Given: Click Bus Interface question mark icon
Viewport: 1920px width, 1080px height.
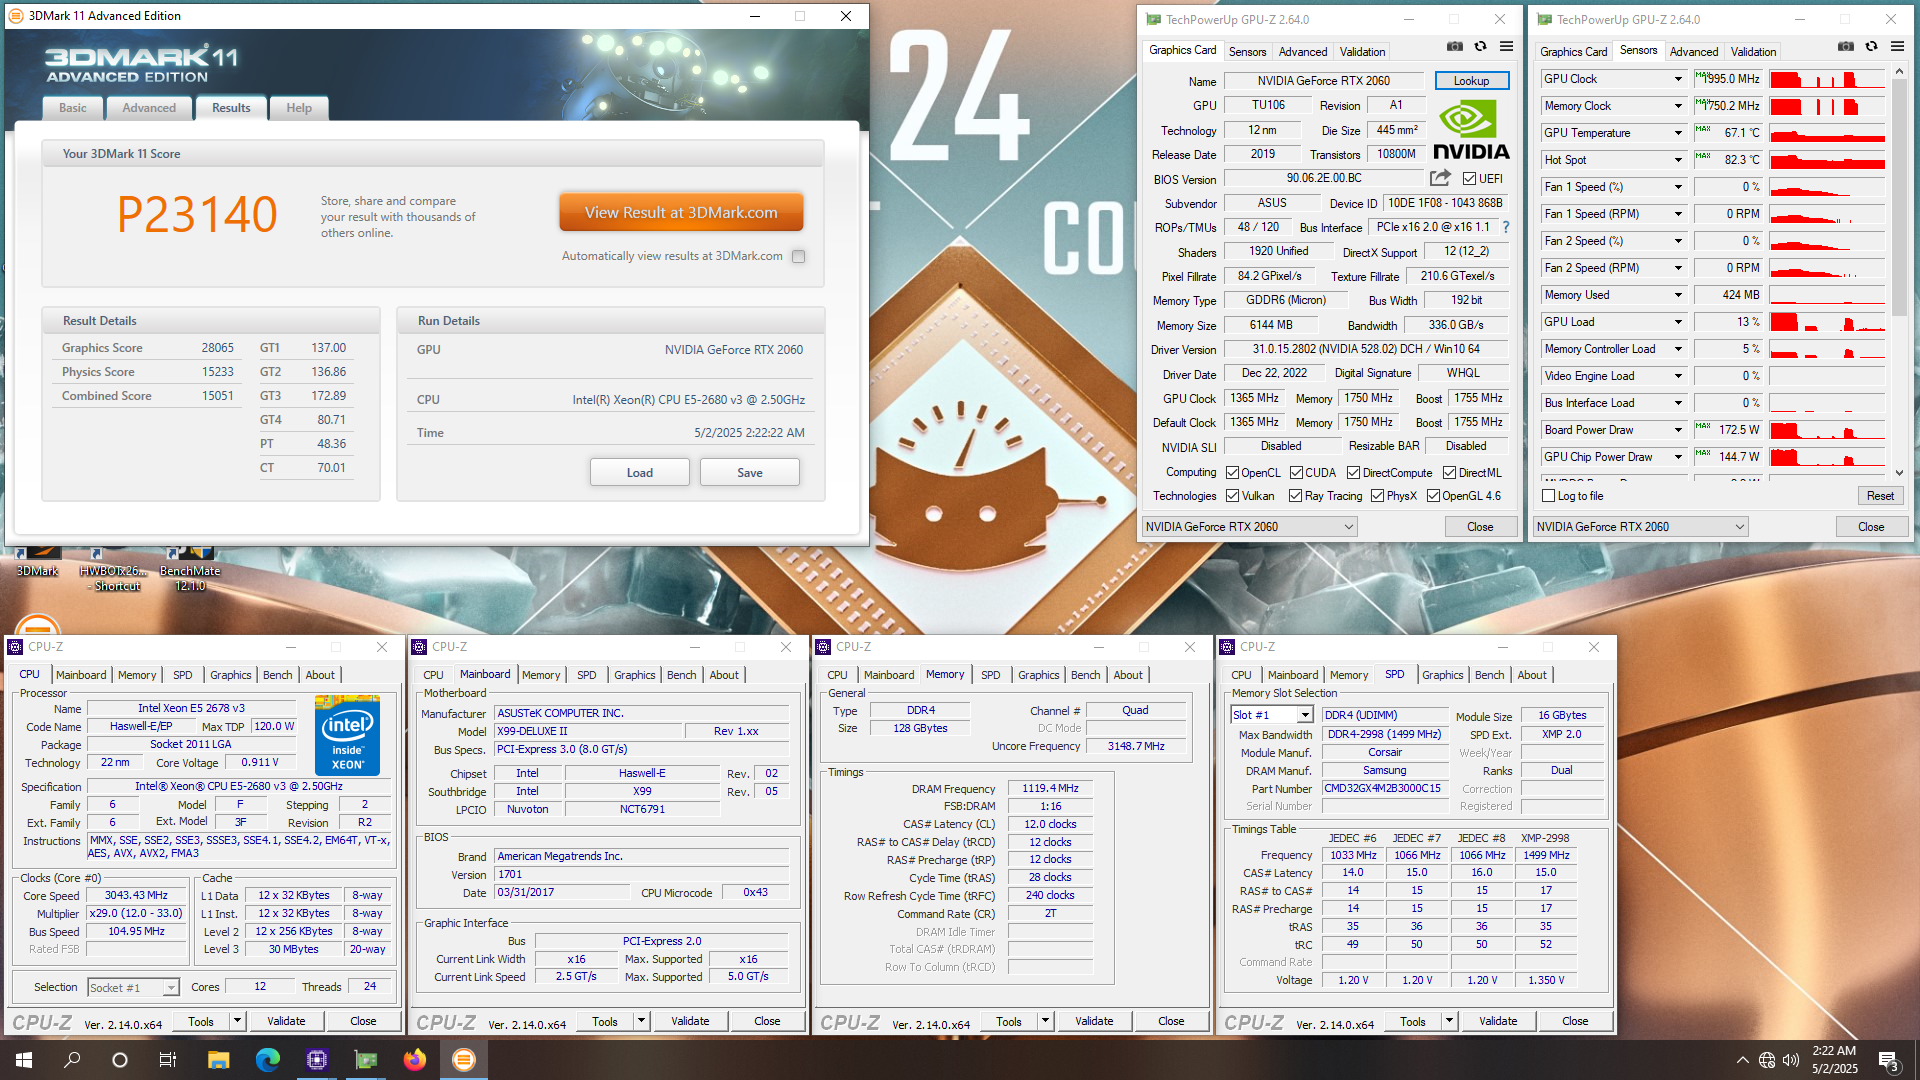Looking at the screenshot, I should coord(1506,227).
